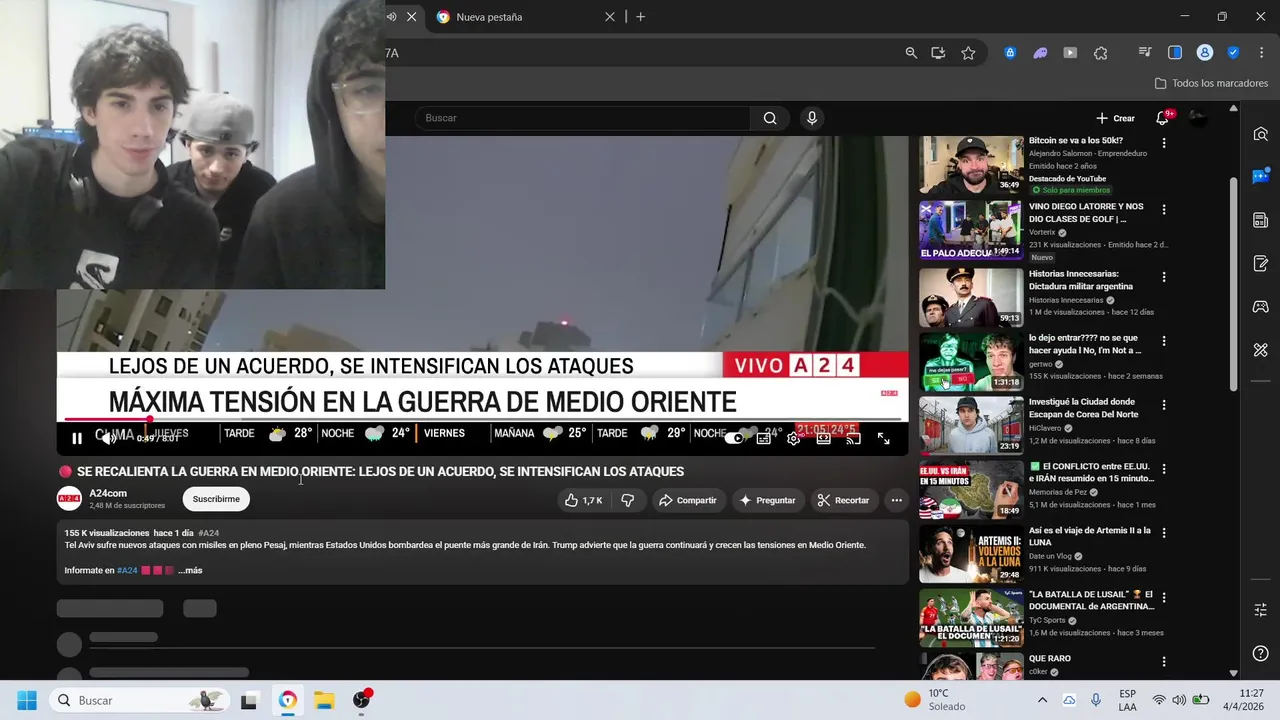Open the player settings gear
Screen dimensions: 1280x720
click(x=794, y=438)
